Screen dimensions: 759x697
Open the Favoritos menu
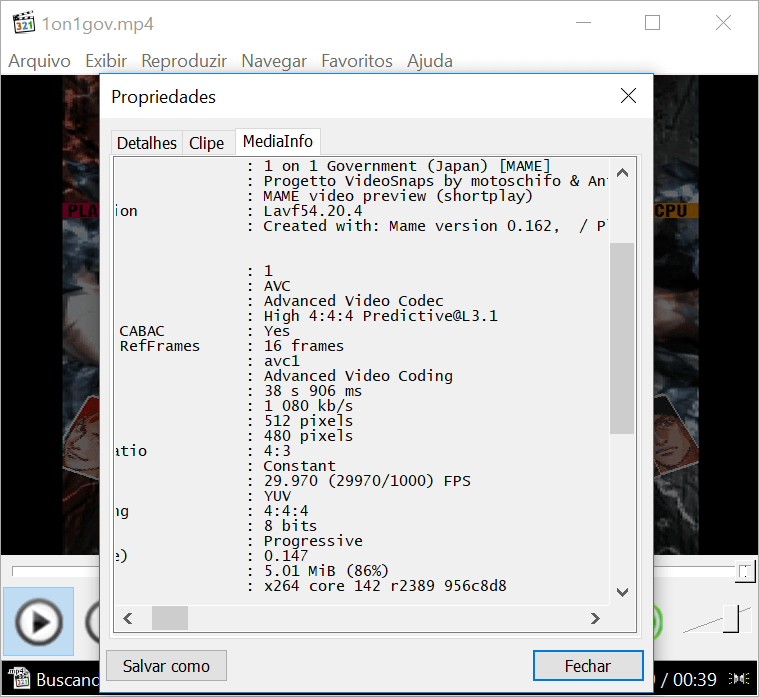pyautogui.click(x=357, y=61)
